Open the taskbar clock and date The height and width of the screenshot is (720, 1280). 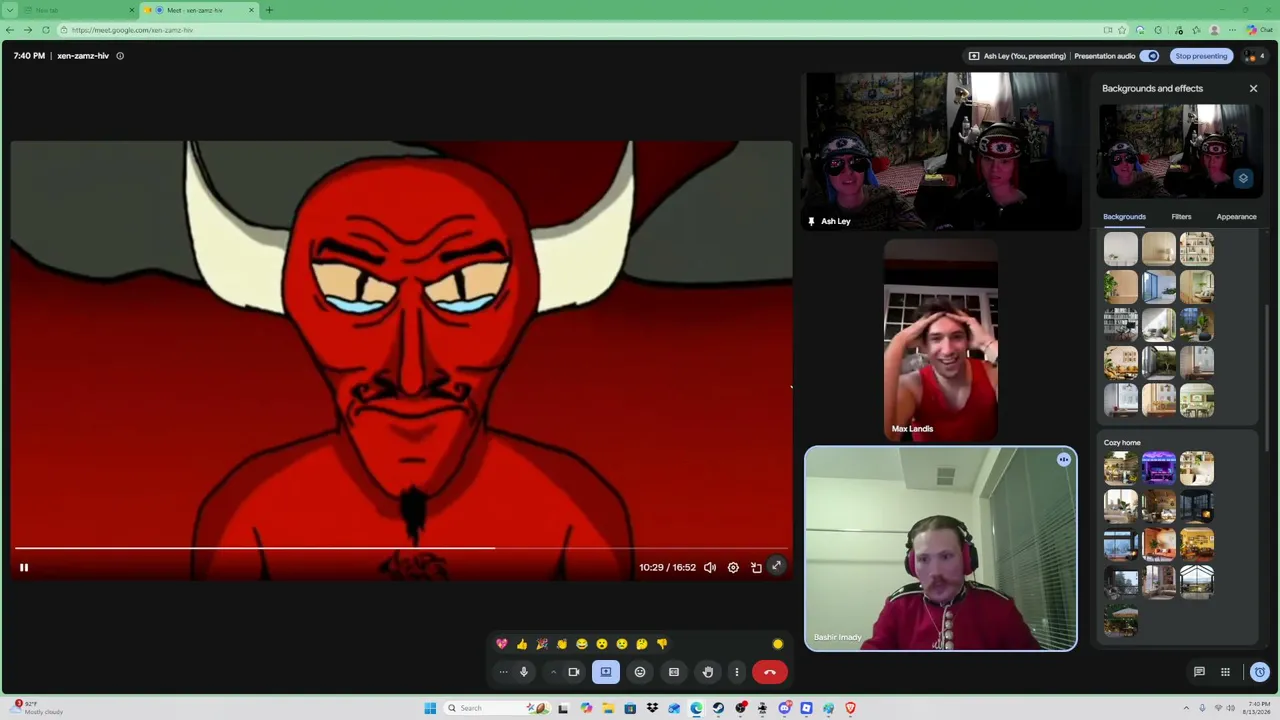[x=1256, y=708]
